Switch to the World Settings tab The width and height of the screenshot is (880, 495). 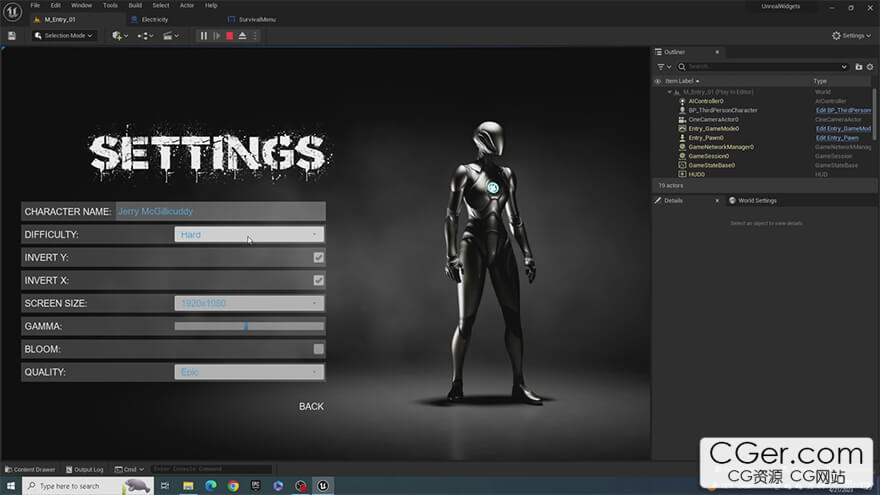point(757,200)
